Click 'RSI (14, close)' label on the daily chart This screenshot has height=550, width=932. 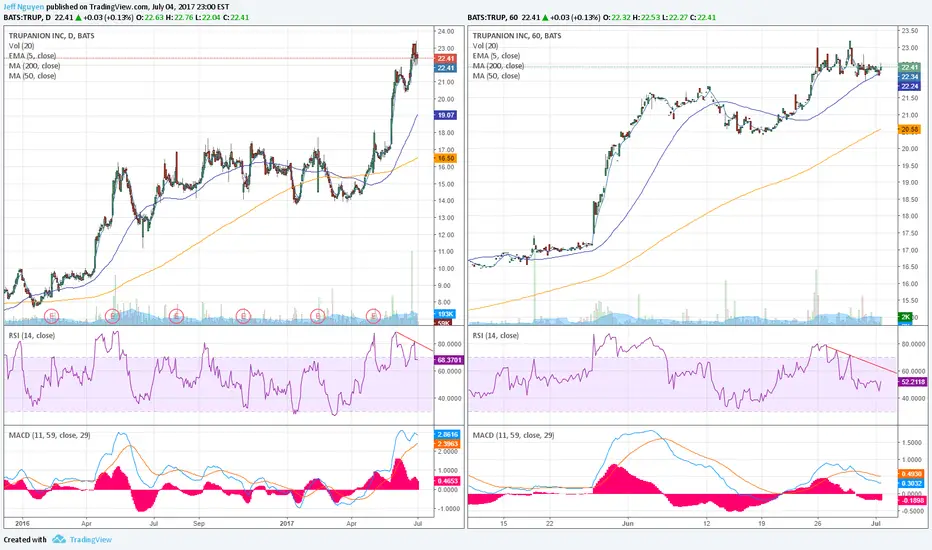tap(32, 336)
